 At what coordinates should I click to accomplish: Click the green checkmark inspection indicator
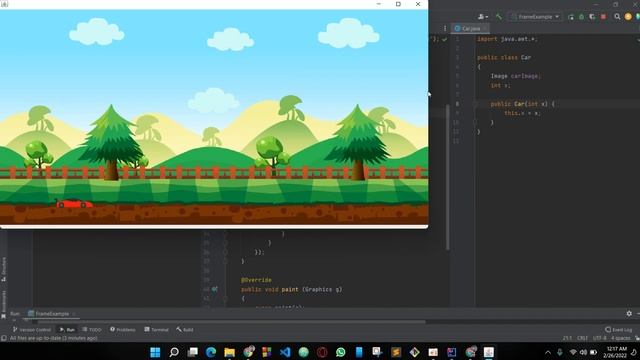[444, 39]
